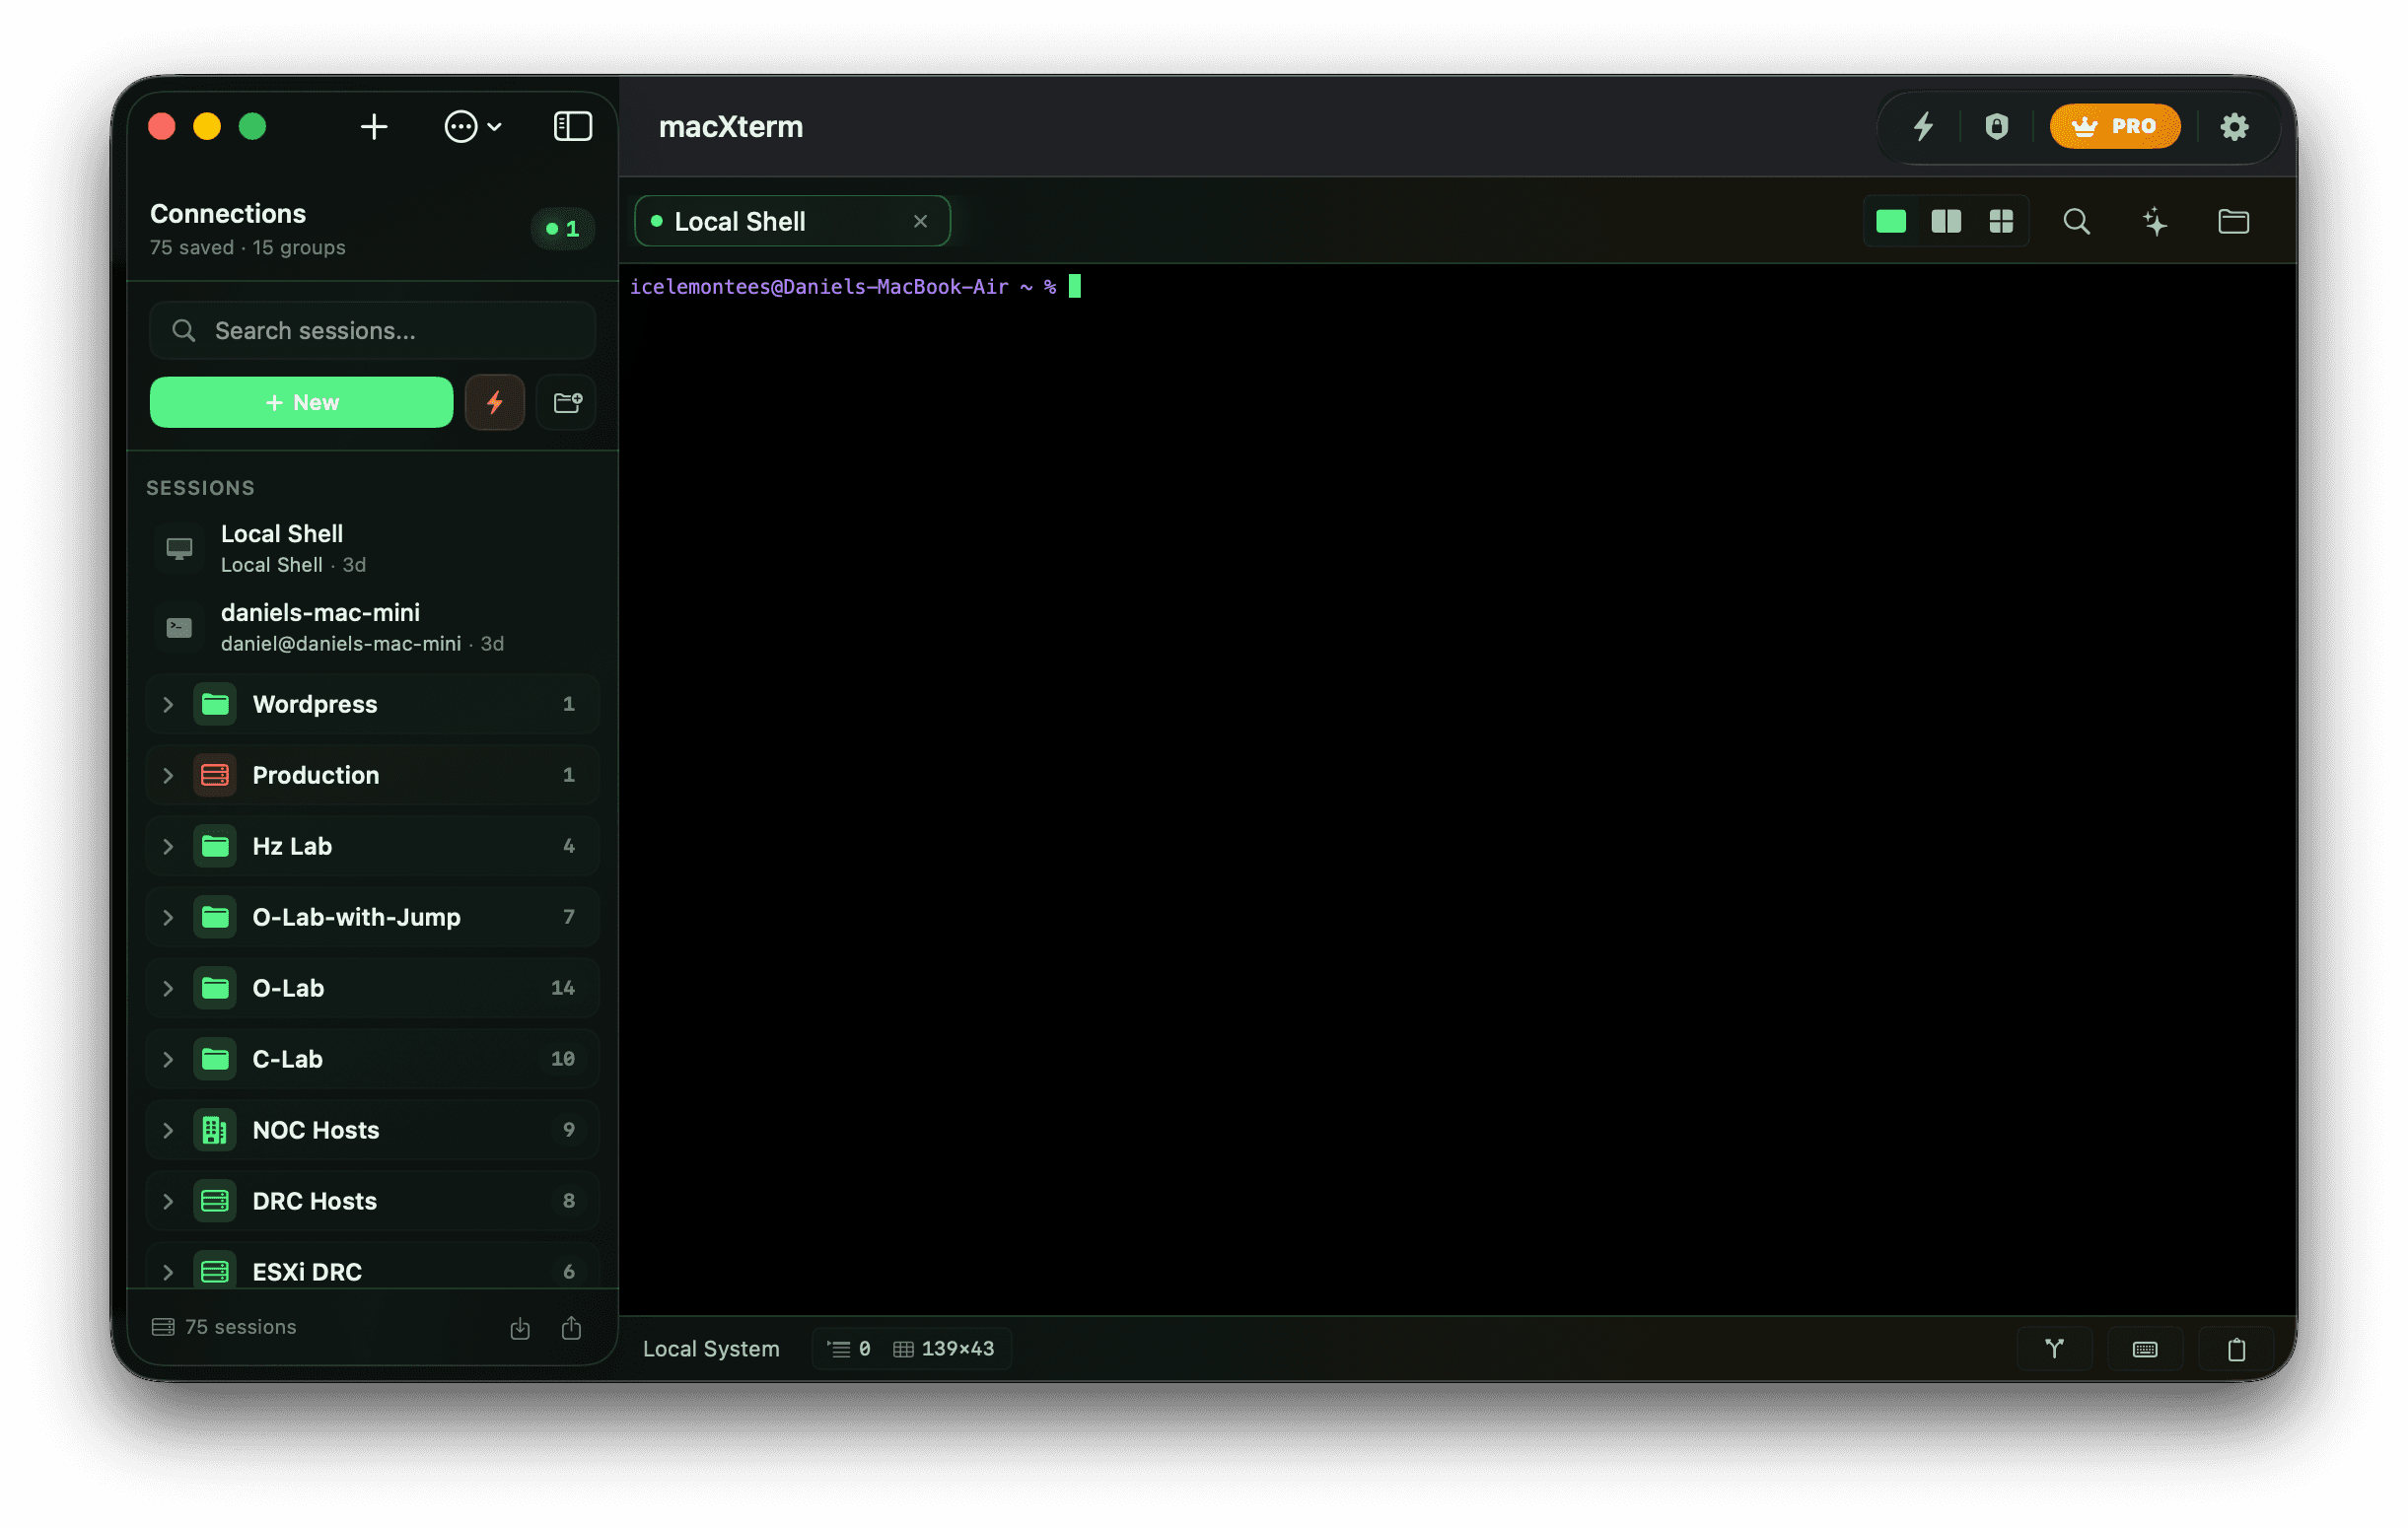Click the green New button

(x=301, y=403)
